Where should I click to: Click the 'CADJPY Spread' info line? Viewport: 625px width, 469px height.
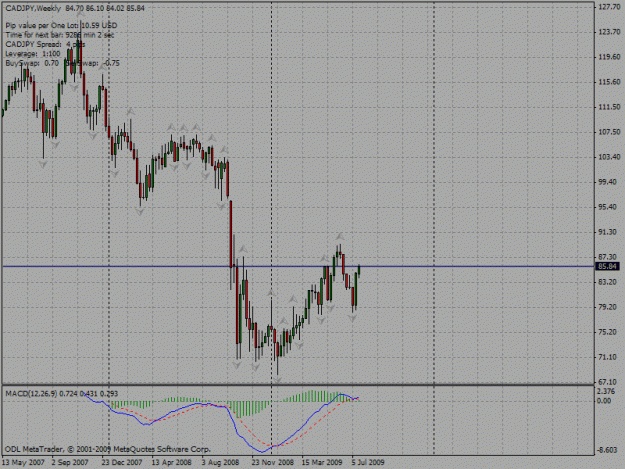click(x=45, y=44)
